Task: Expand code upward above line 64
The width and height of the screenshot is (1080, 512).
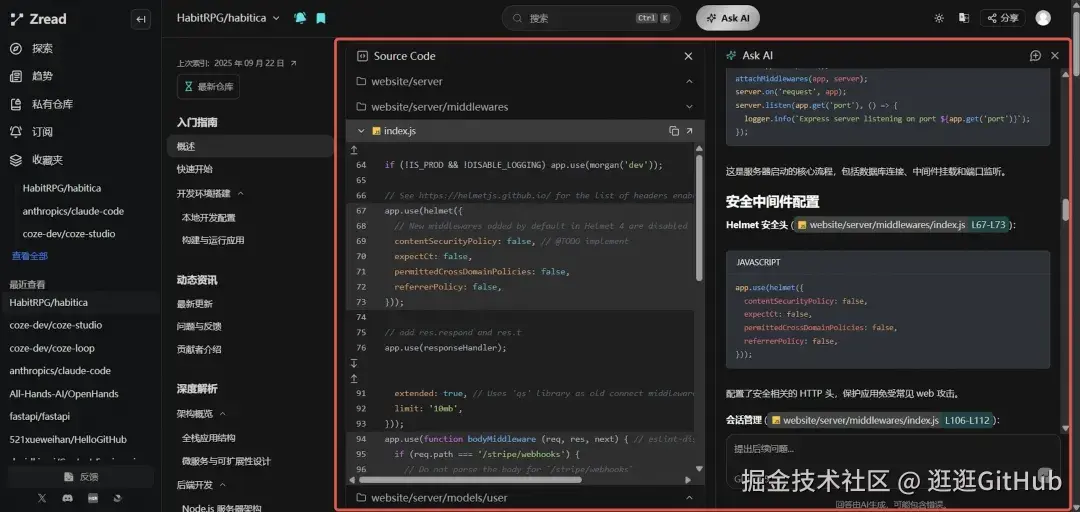Action: (x=354, y=150)
